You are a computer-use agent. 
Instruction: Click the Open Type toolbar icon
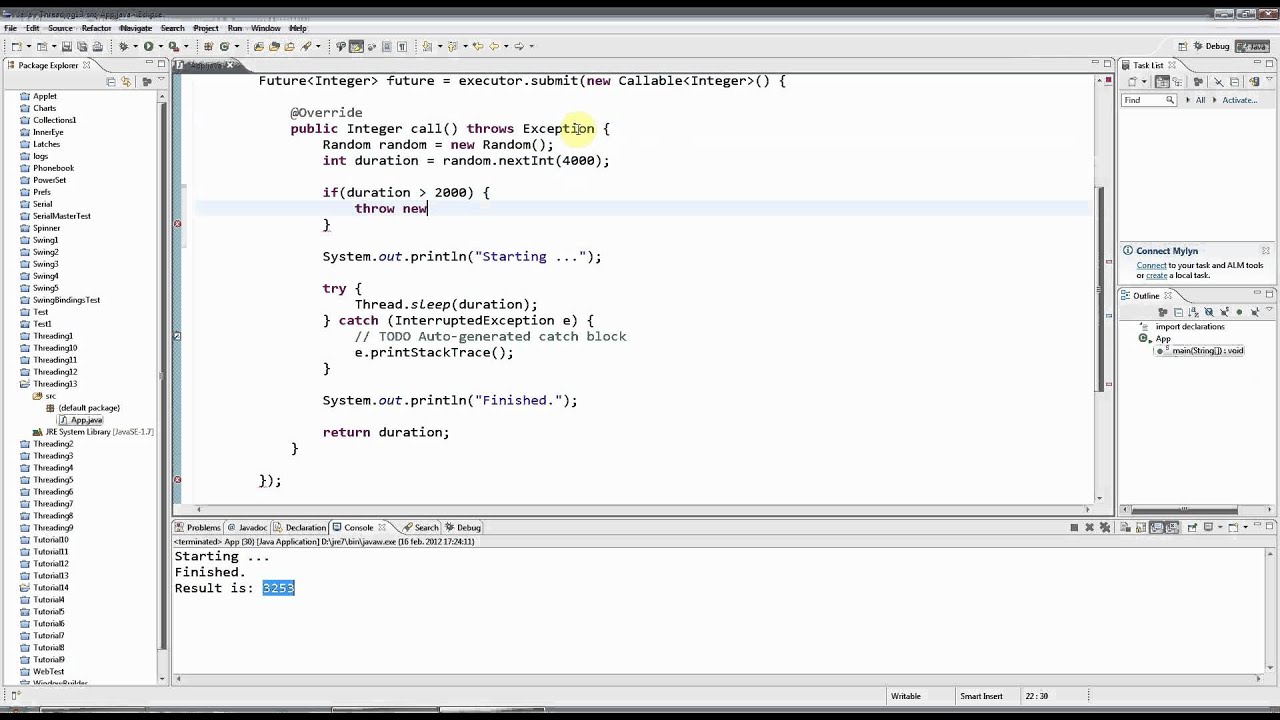click(258, 46)
